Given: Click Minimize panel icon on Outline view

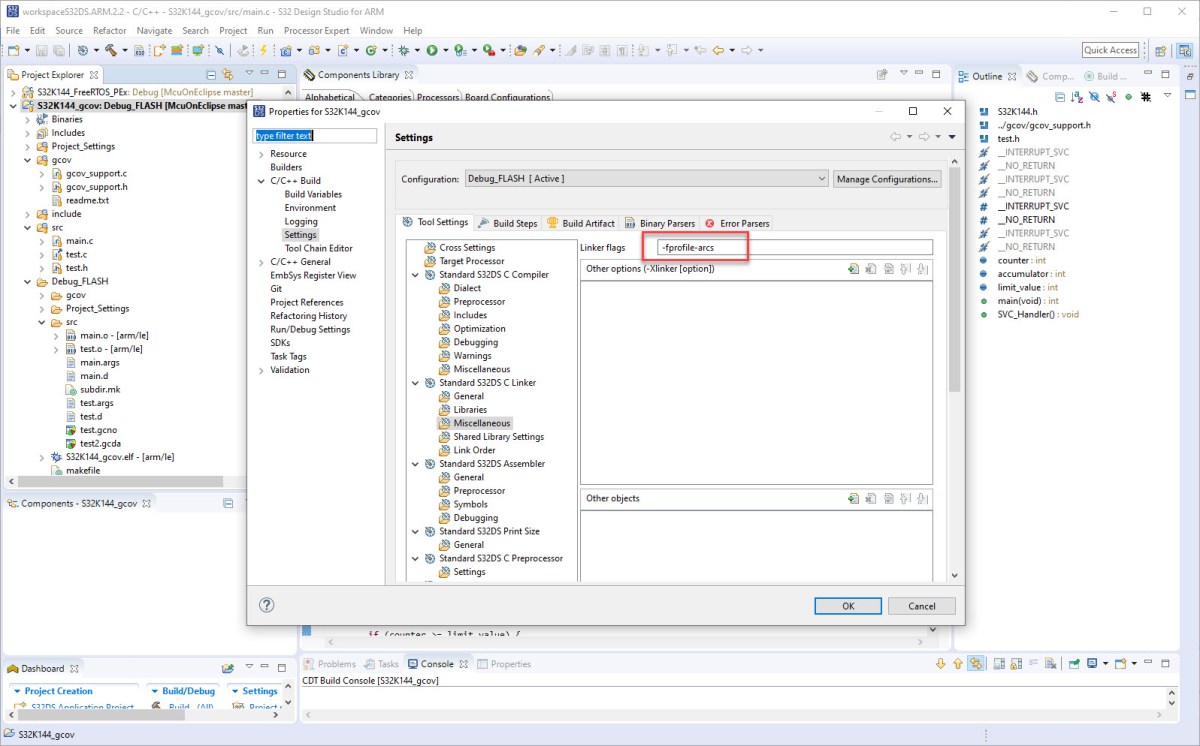Looking at the screenshot, I should [x=1148, y=74].
